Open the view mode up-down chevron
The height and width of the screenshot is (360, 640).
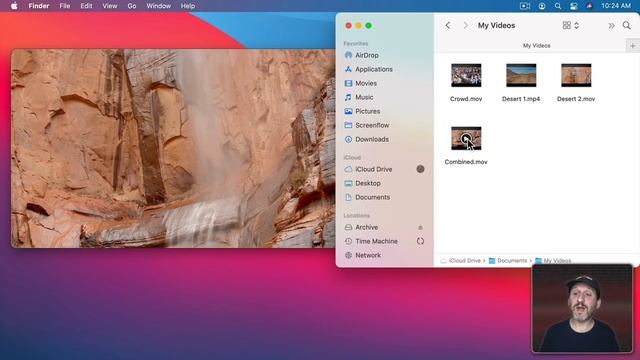[576, 25]
